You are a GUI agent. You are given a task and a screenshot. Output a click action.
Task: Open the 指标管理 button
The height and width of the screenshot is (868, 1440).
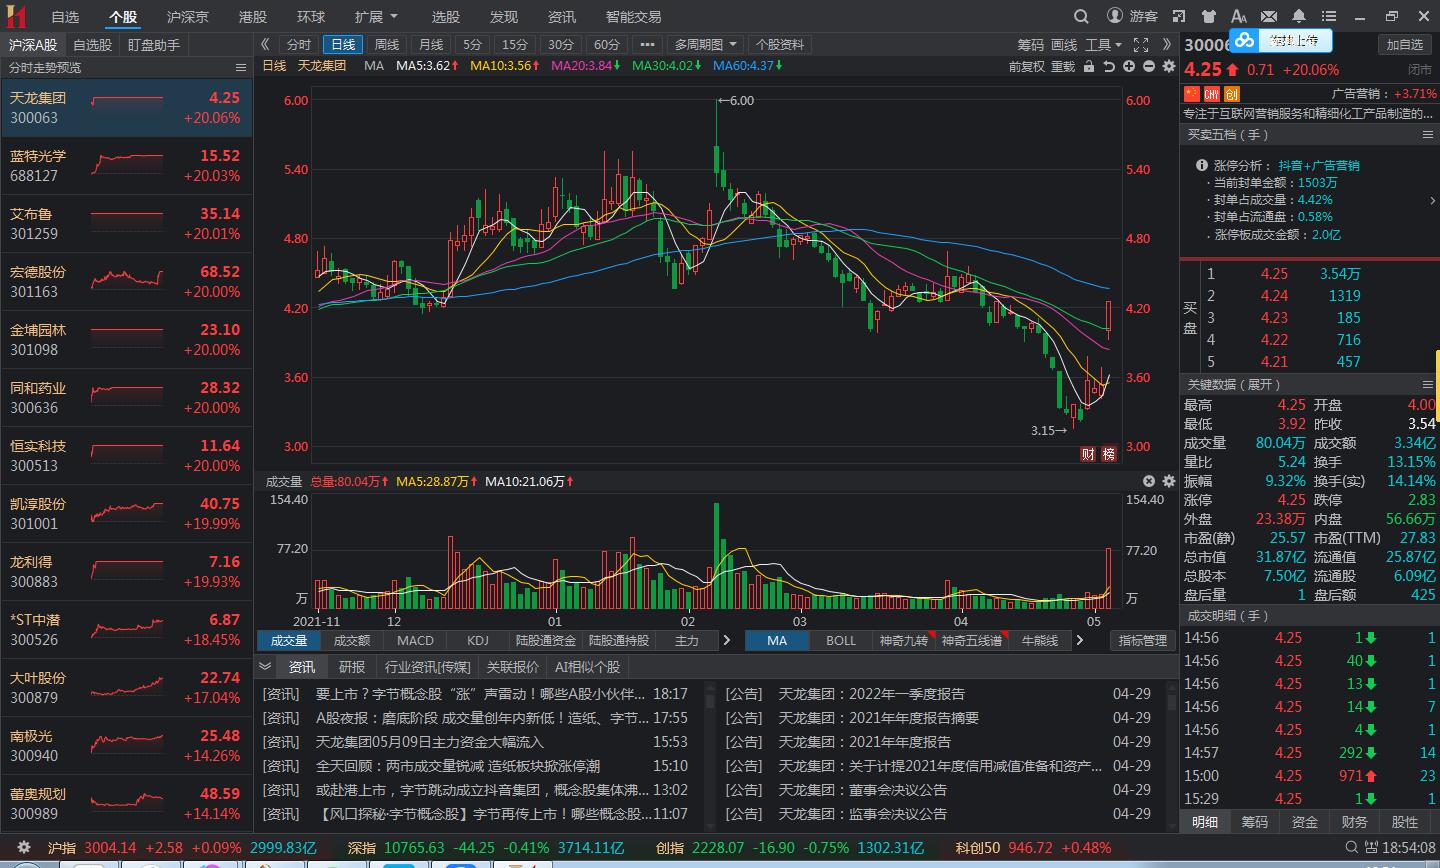click(1142, 640)
